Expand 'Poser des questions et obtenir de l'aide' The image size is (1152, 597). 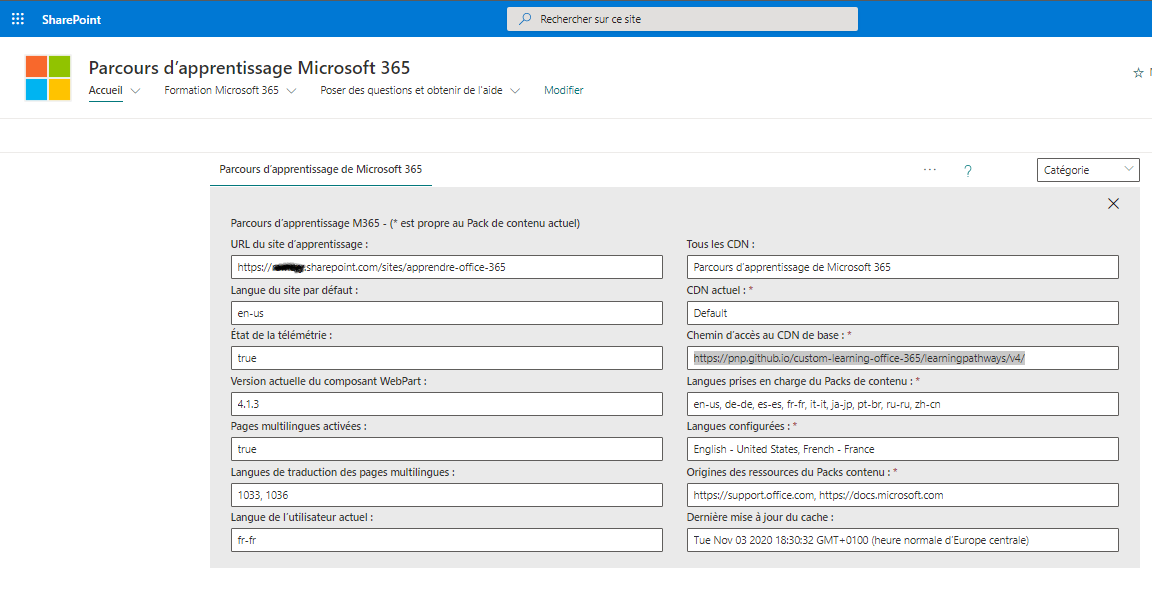pos(515,89)
